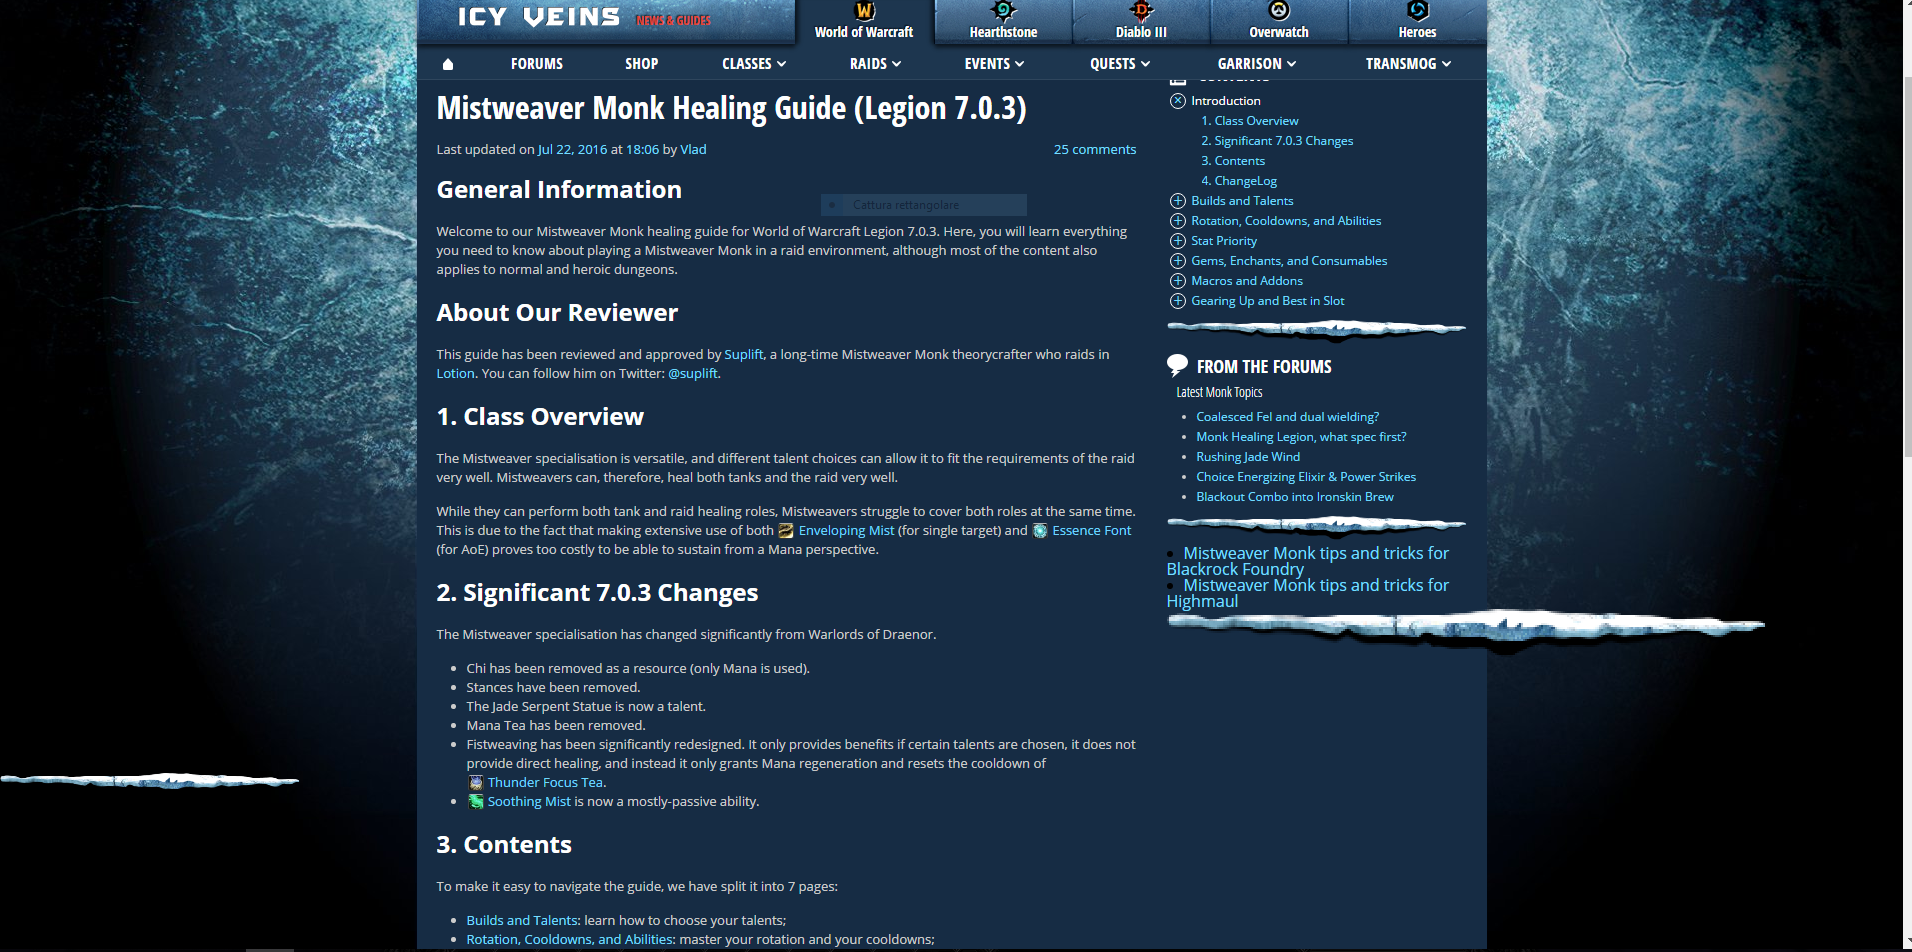The height and width of the screenshot is (952, 1912).
Task: Click the home icon in navigation bar
Action: coord(447,64)
